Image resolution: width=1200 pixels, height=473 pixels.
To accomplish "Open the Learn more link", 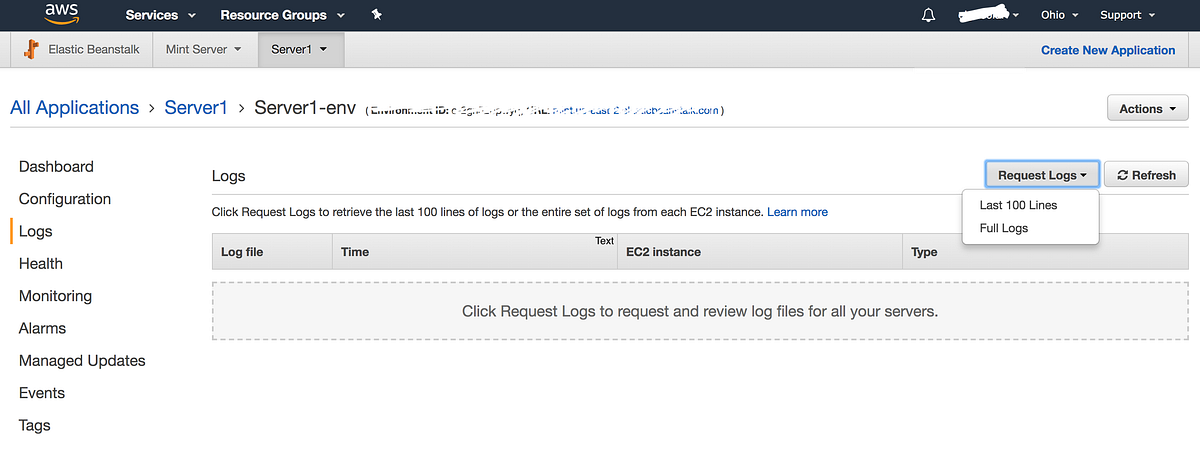I will [797, 212].
